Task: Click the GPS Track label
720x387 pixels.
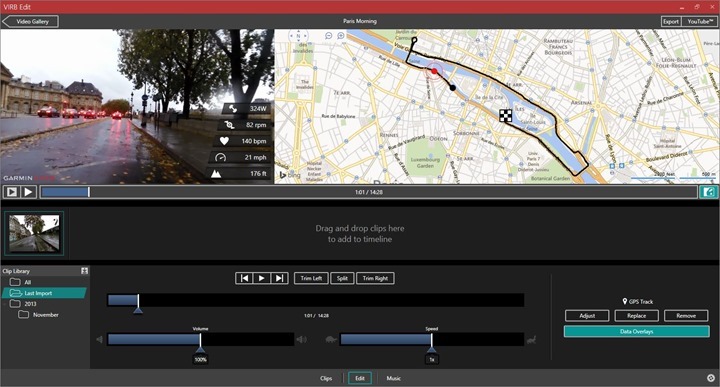Action: (x=637, y=302)
